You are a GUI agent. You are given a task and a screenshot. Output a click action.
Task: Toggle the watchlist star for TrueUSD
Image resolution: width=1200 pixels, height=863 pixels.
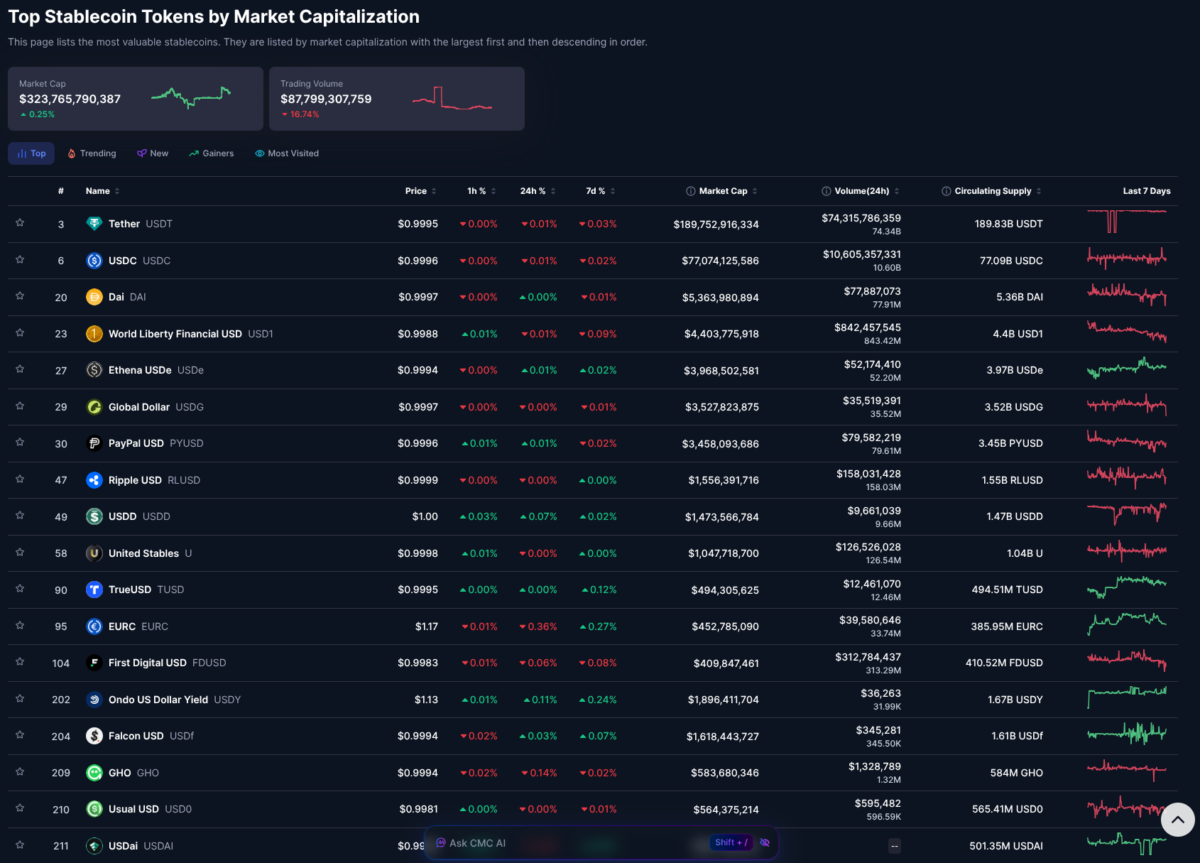[19, 590]
